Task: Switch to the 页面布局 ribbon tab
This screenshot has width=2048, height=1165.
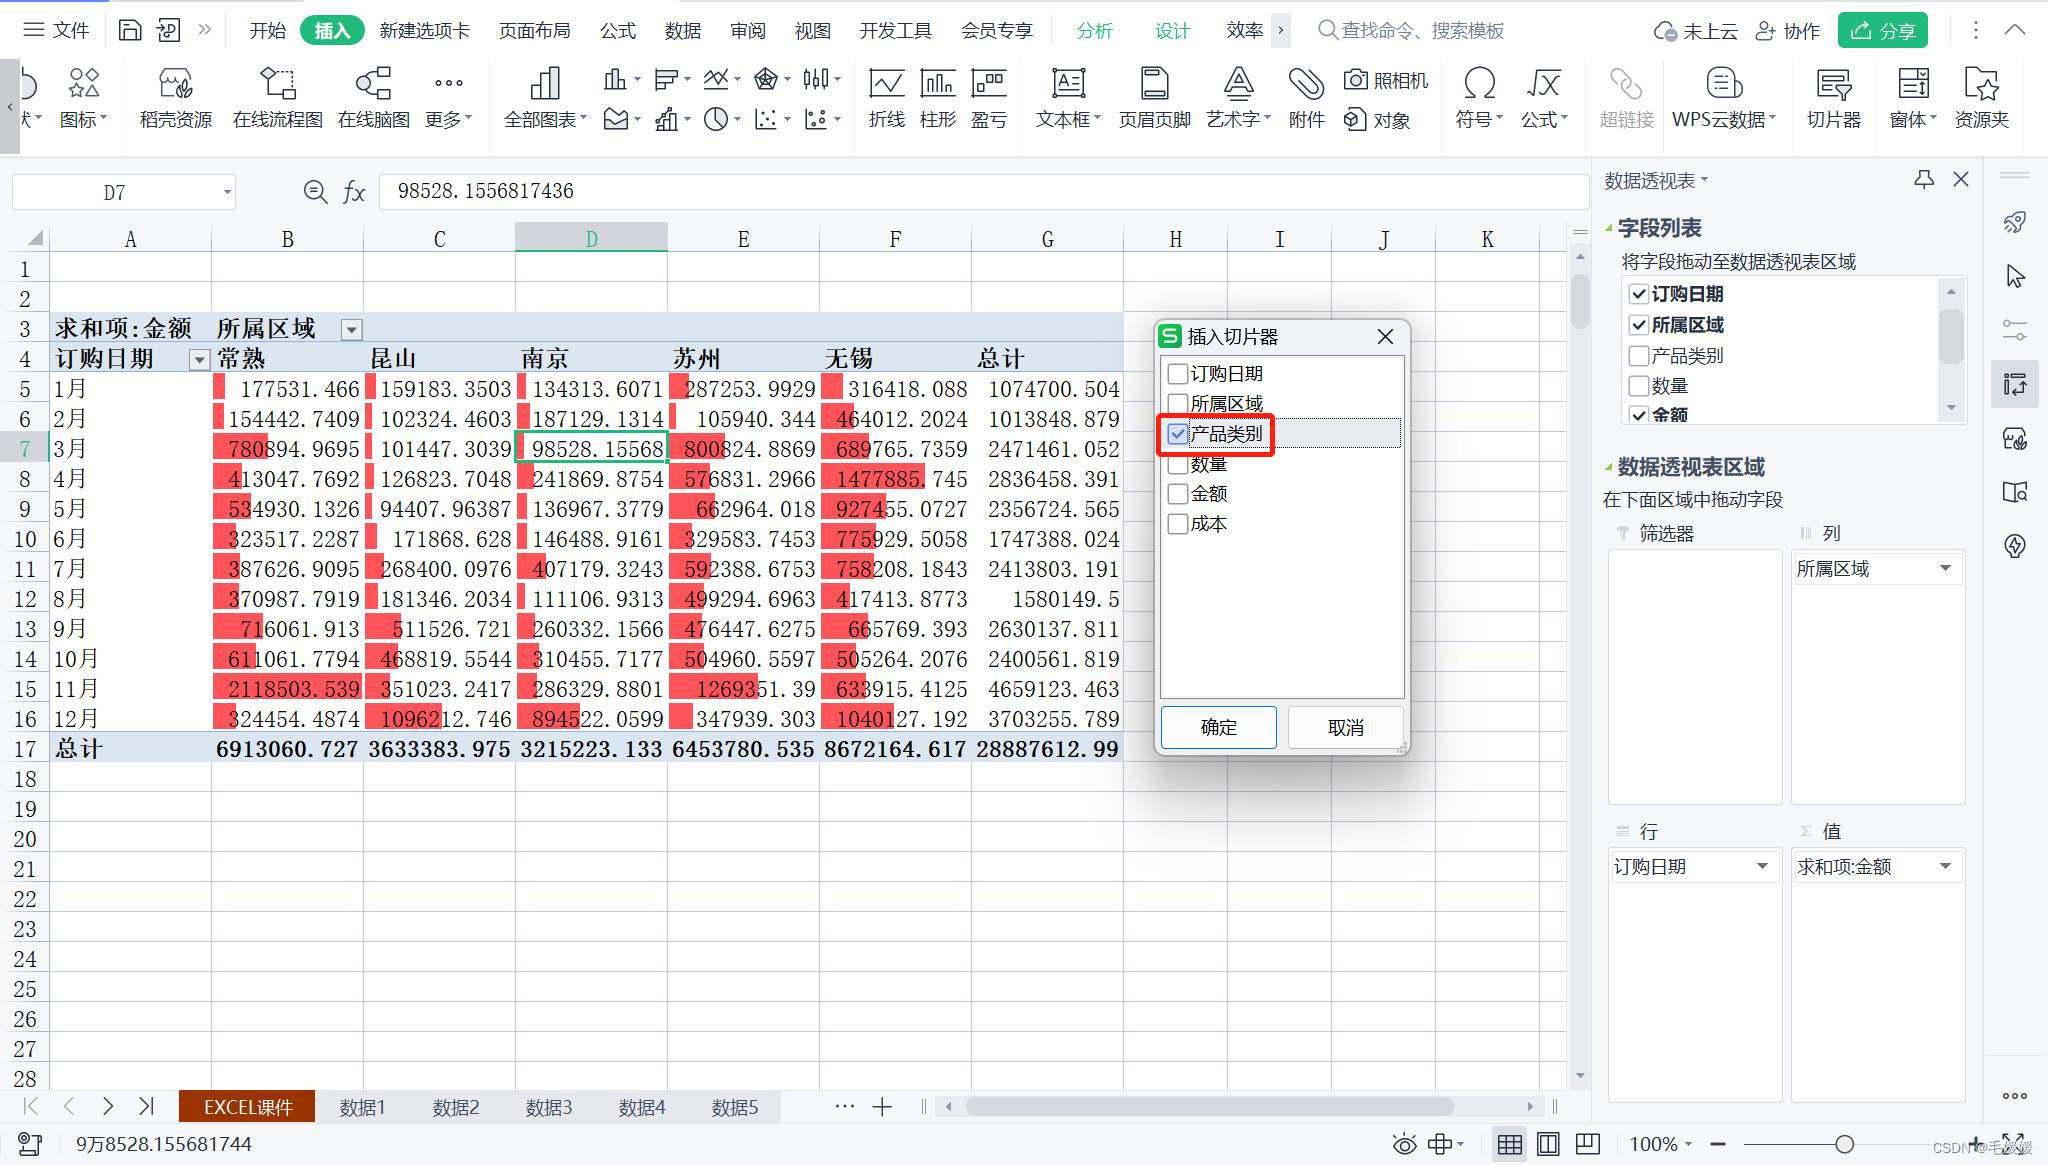Action: click(x=534, y=31)
